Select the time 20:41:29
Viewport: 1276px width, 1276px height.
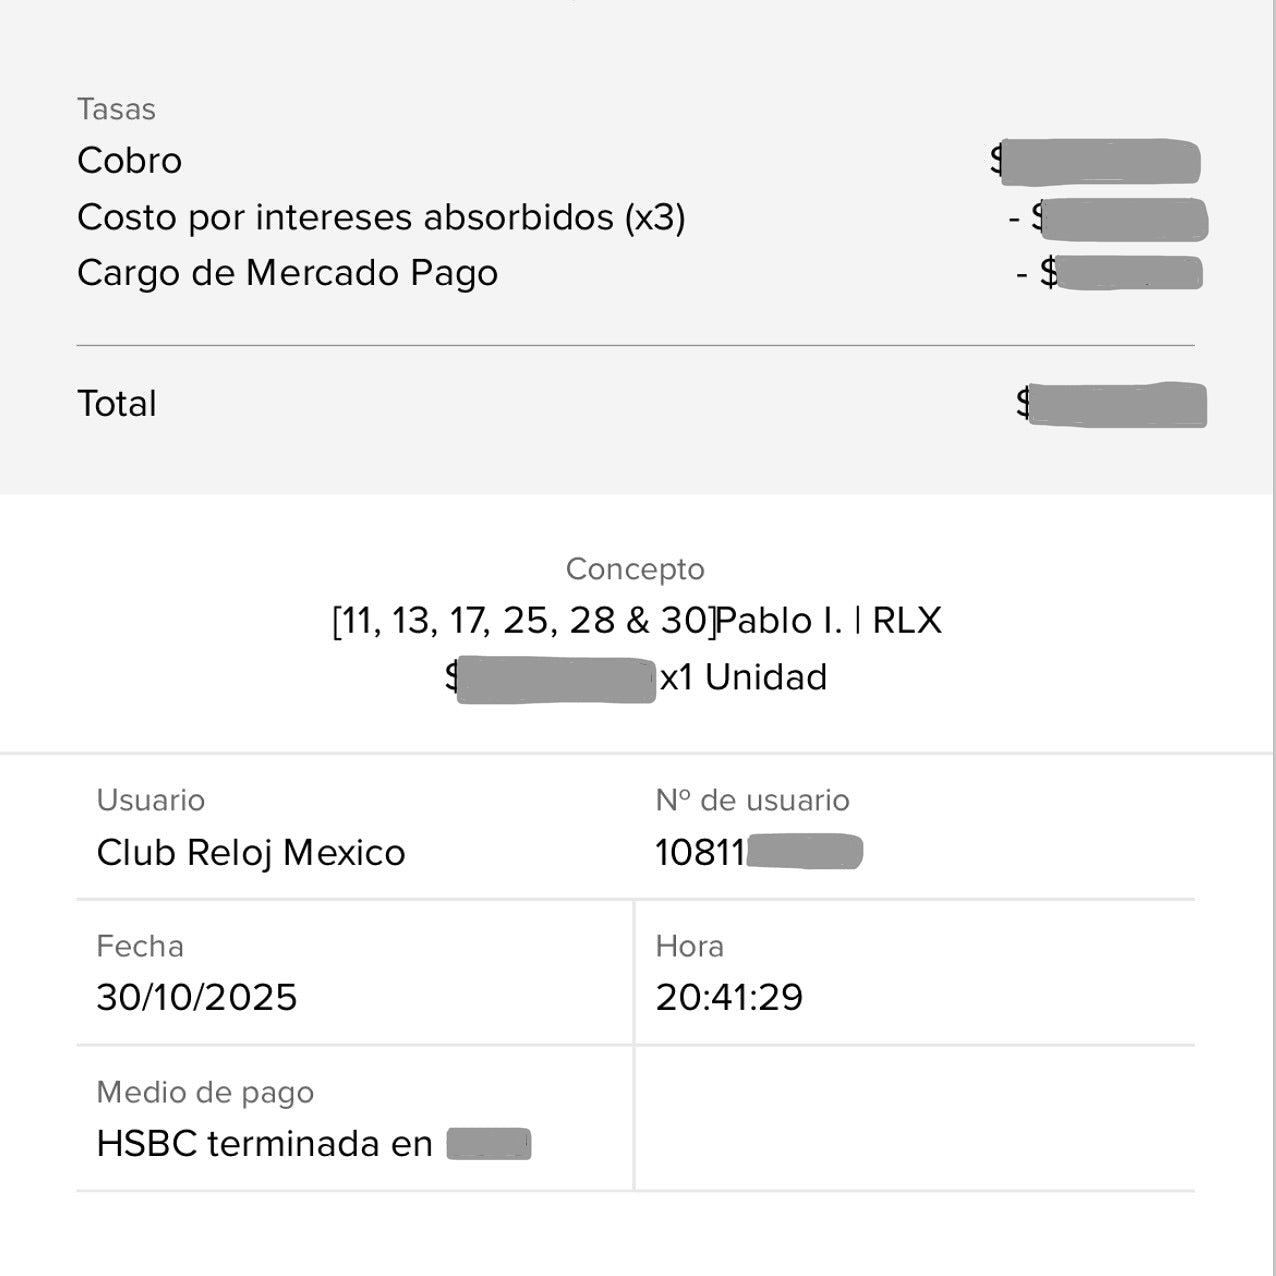click(729, 998)
